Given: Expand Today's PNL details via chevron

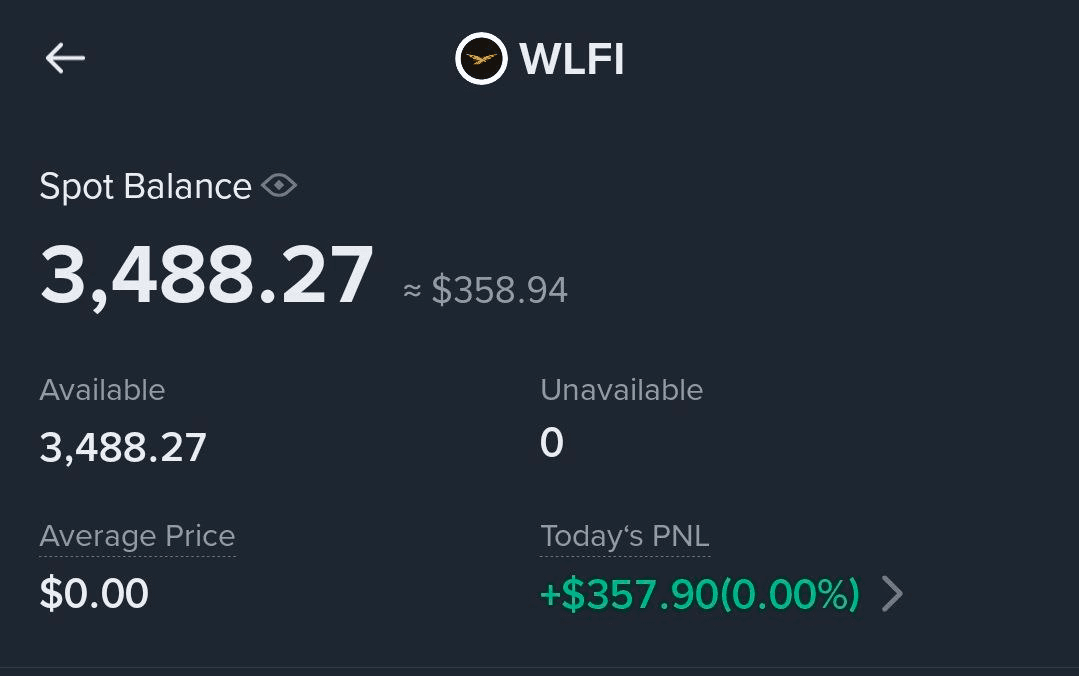Looking at the screenshot, I should point(892,595).
